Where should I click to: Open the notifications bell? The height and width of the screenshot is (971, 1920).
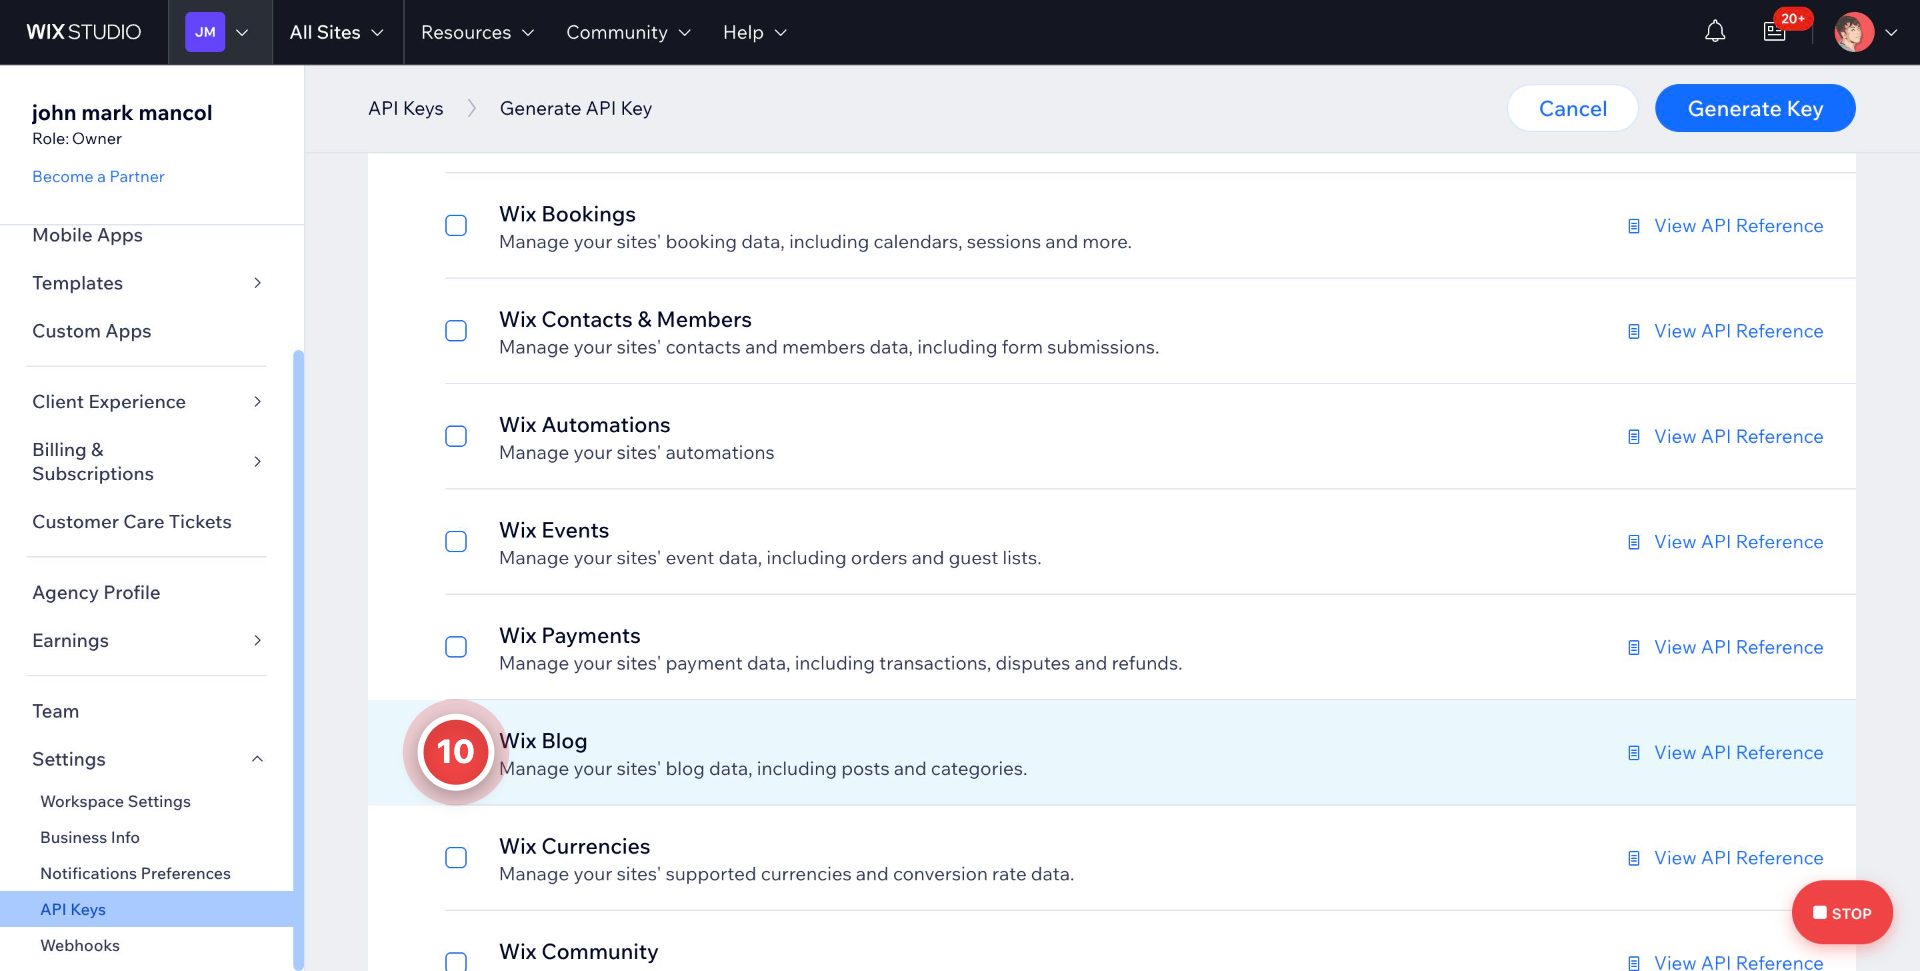tap(1715, 32)
